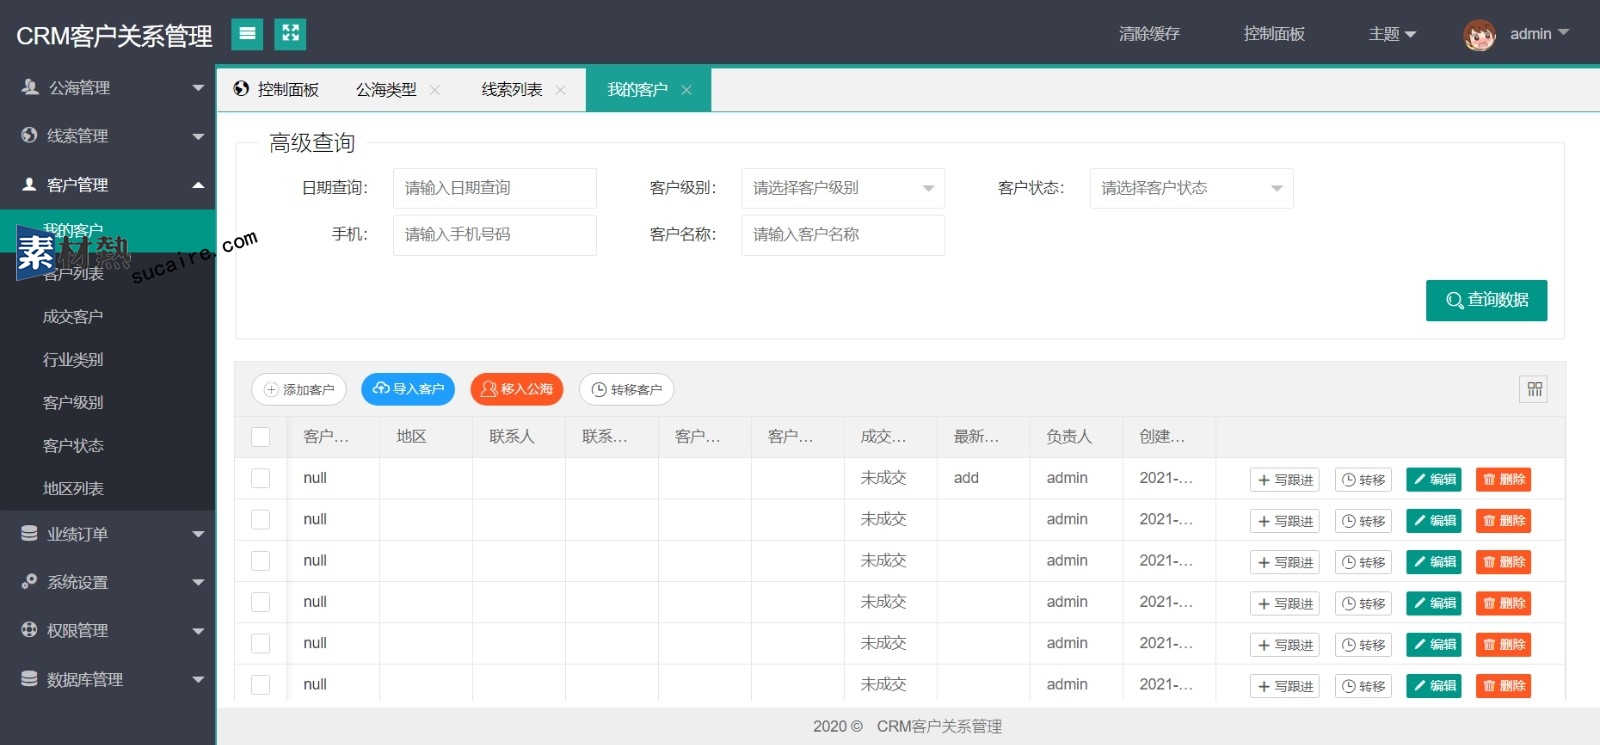Click the 公海管理 sidebar icon
Screen dimensions: 1600x745
click(30, 87)
